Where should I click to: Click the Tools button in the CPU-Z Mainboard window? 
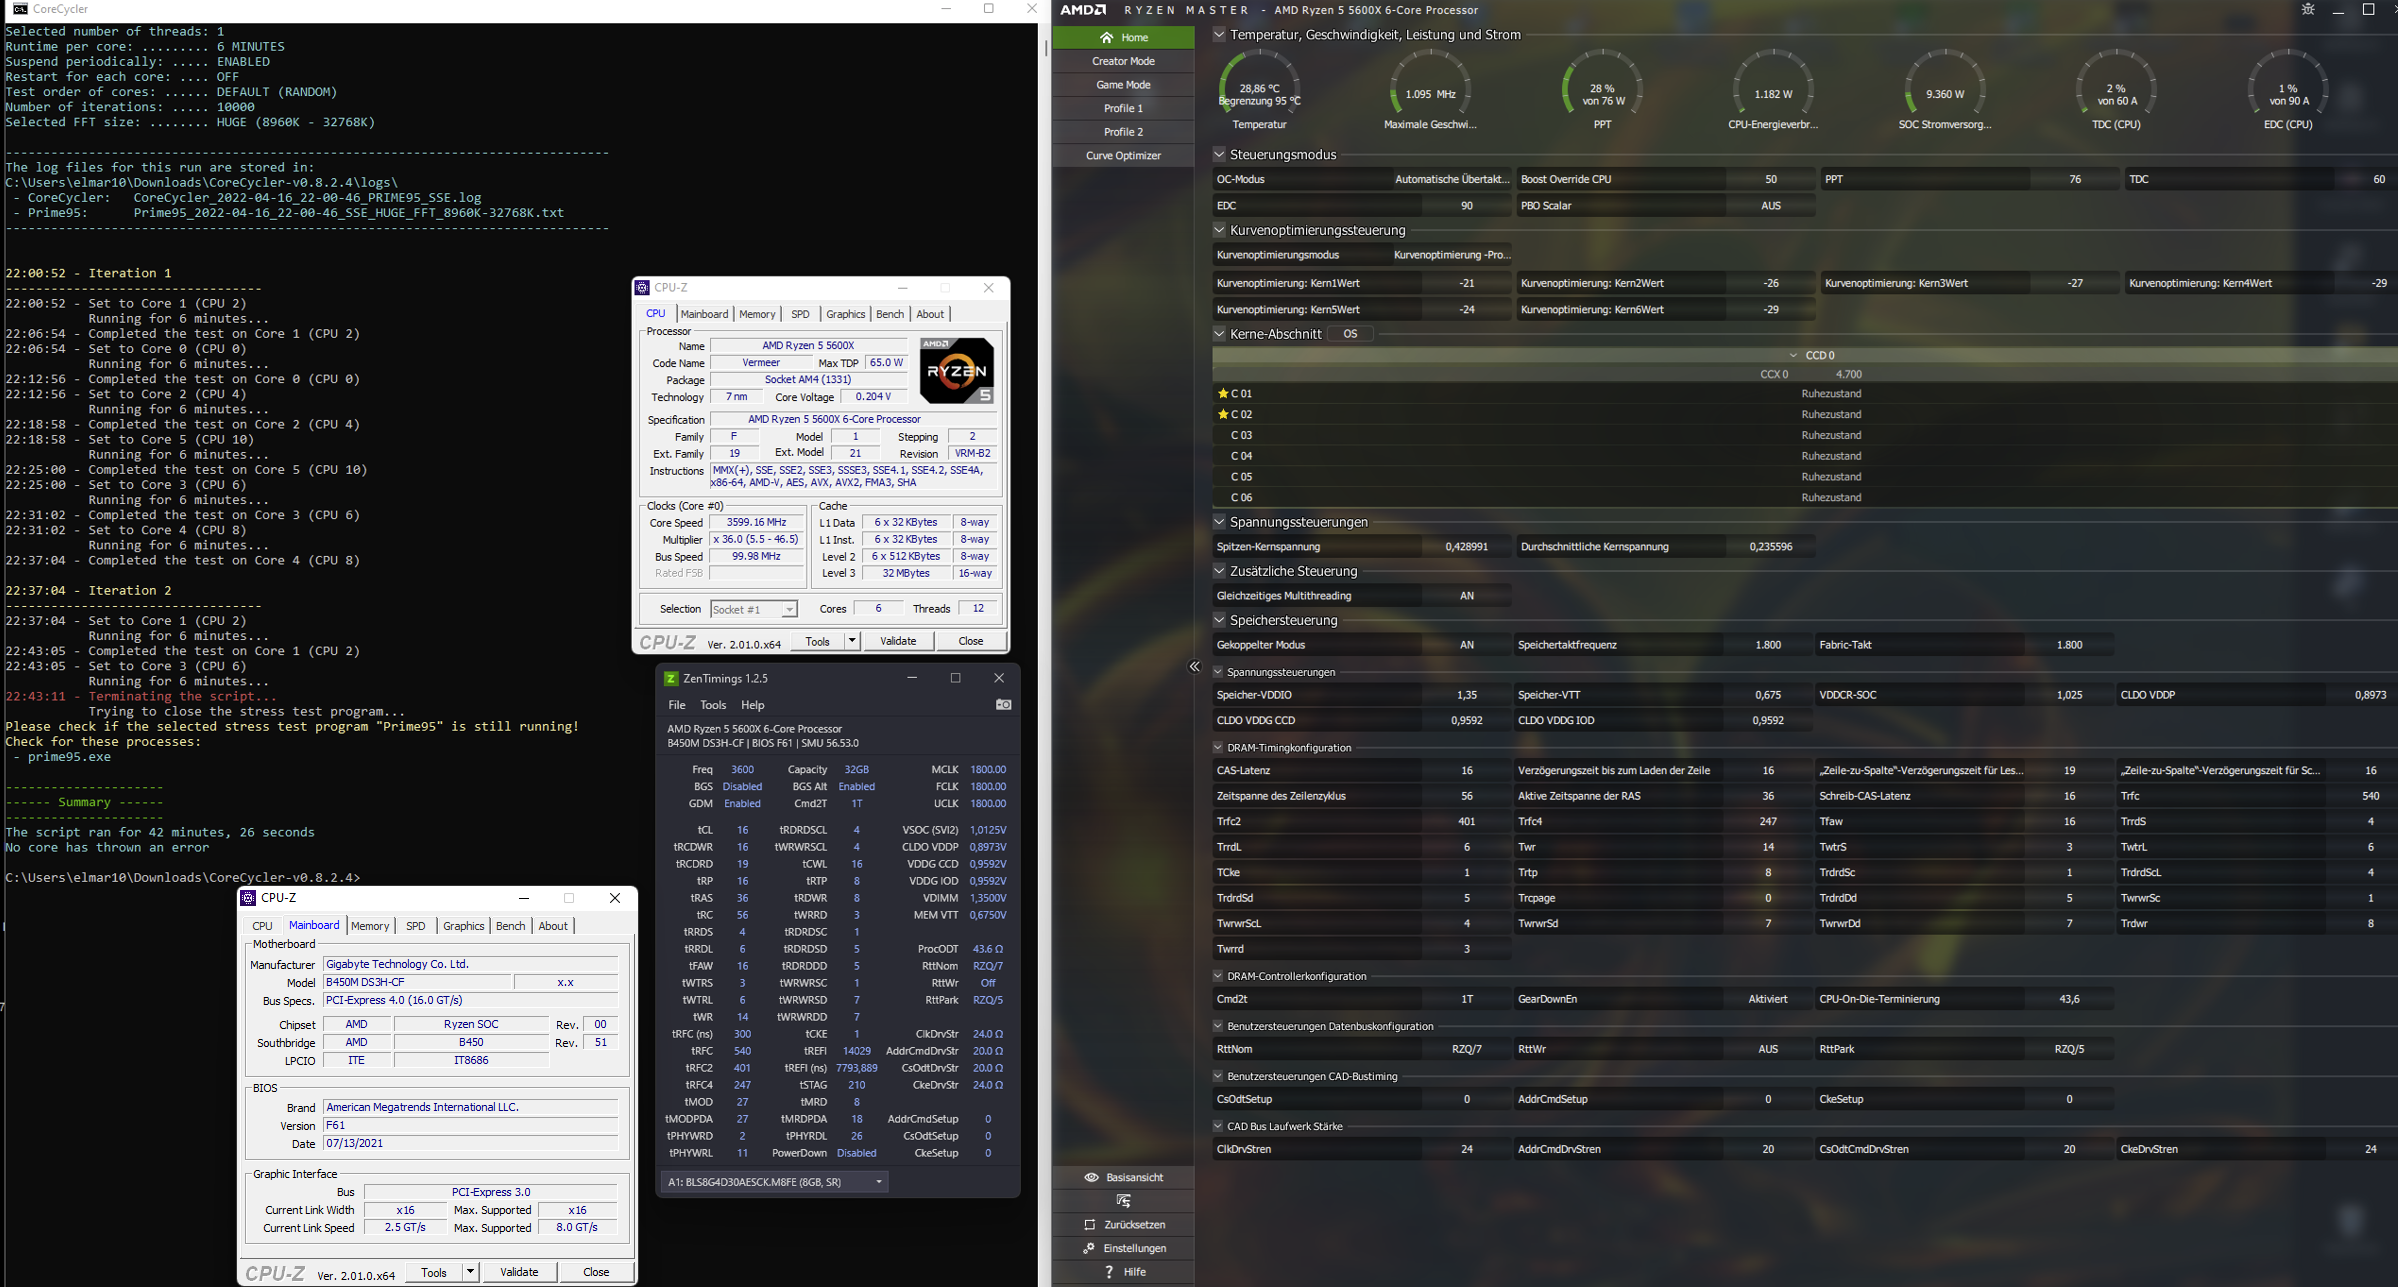point(434,1272)
